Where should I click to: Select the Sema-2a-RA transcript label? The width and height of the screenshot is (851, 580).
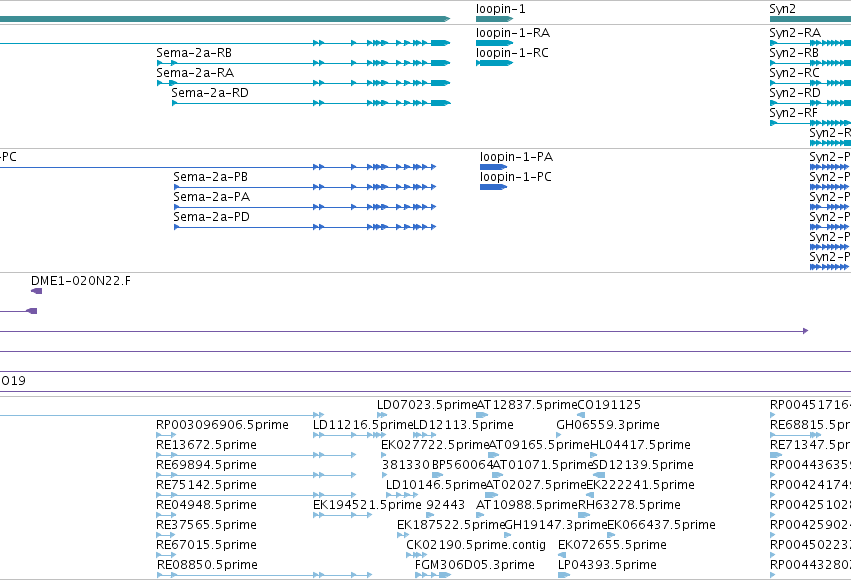coord(195,73)
